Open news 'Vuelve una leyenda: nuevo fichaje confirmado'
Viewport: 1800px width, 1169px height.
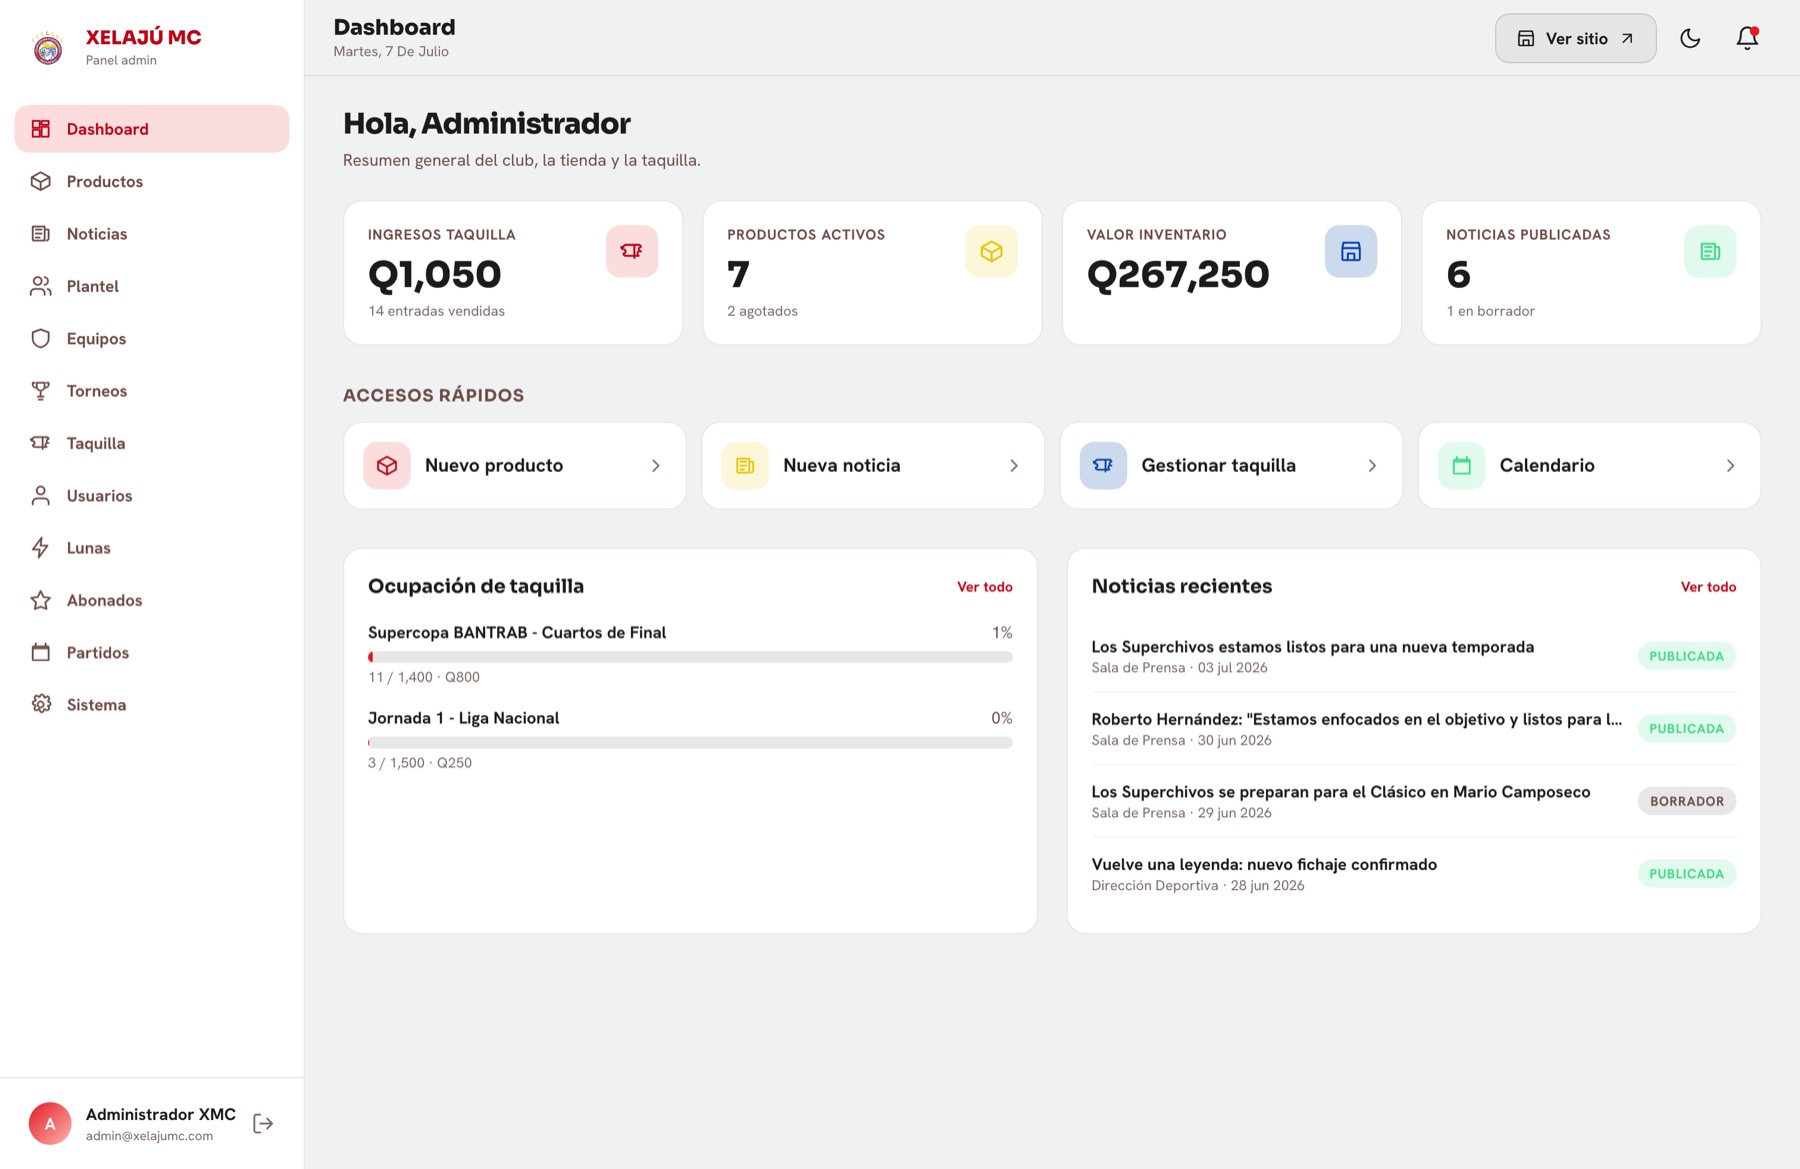pyautogui.click(x=1264, y=865)
